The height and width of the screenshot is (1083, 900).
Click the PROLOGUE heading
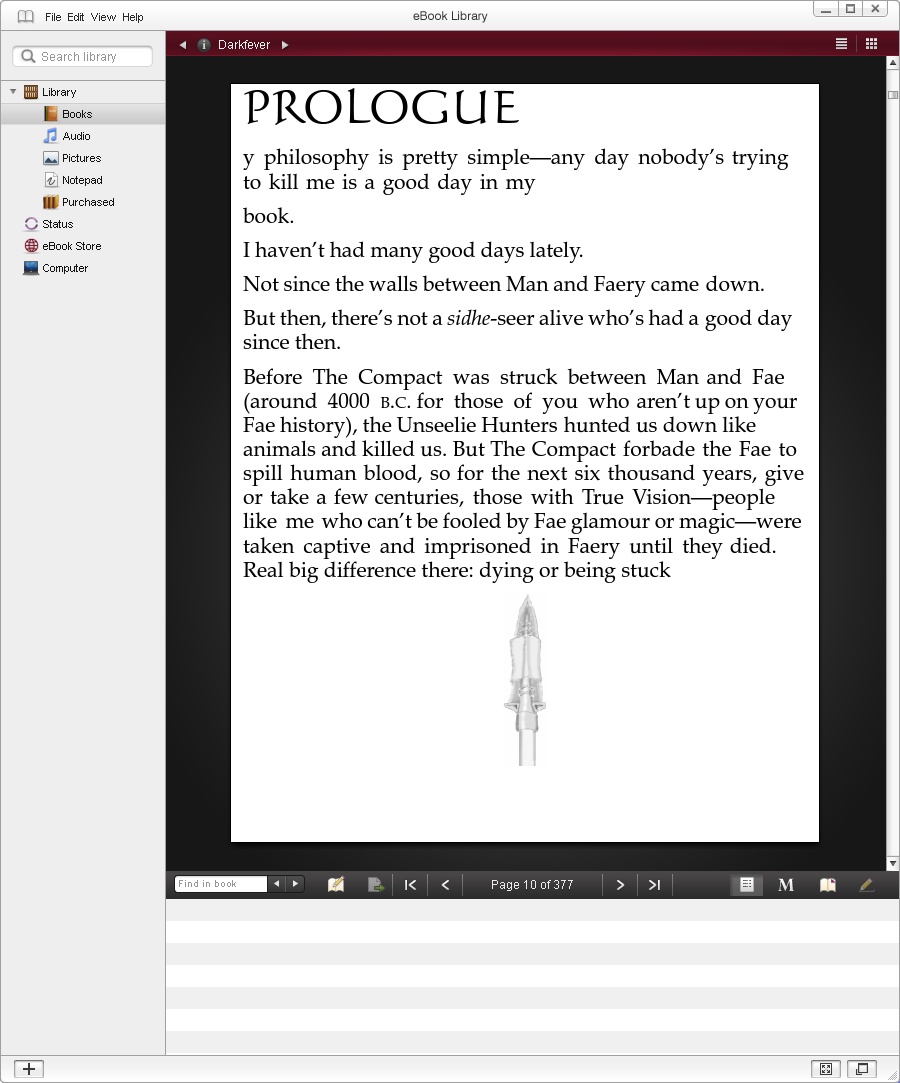pyautogui.click(x=381, y=108)
